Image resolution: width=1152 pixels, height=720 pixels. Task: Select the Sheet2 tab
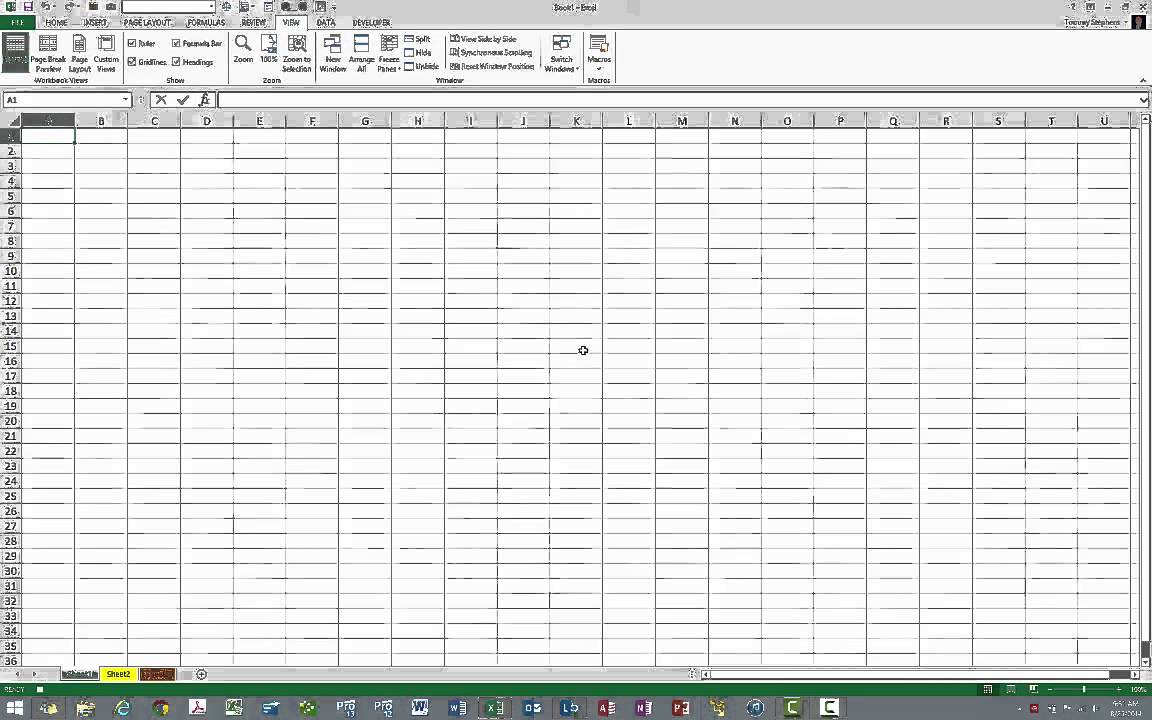tap(118, 674)
